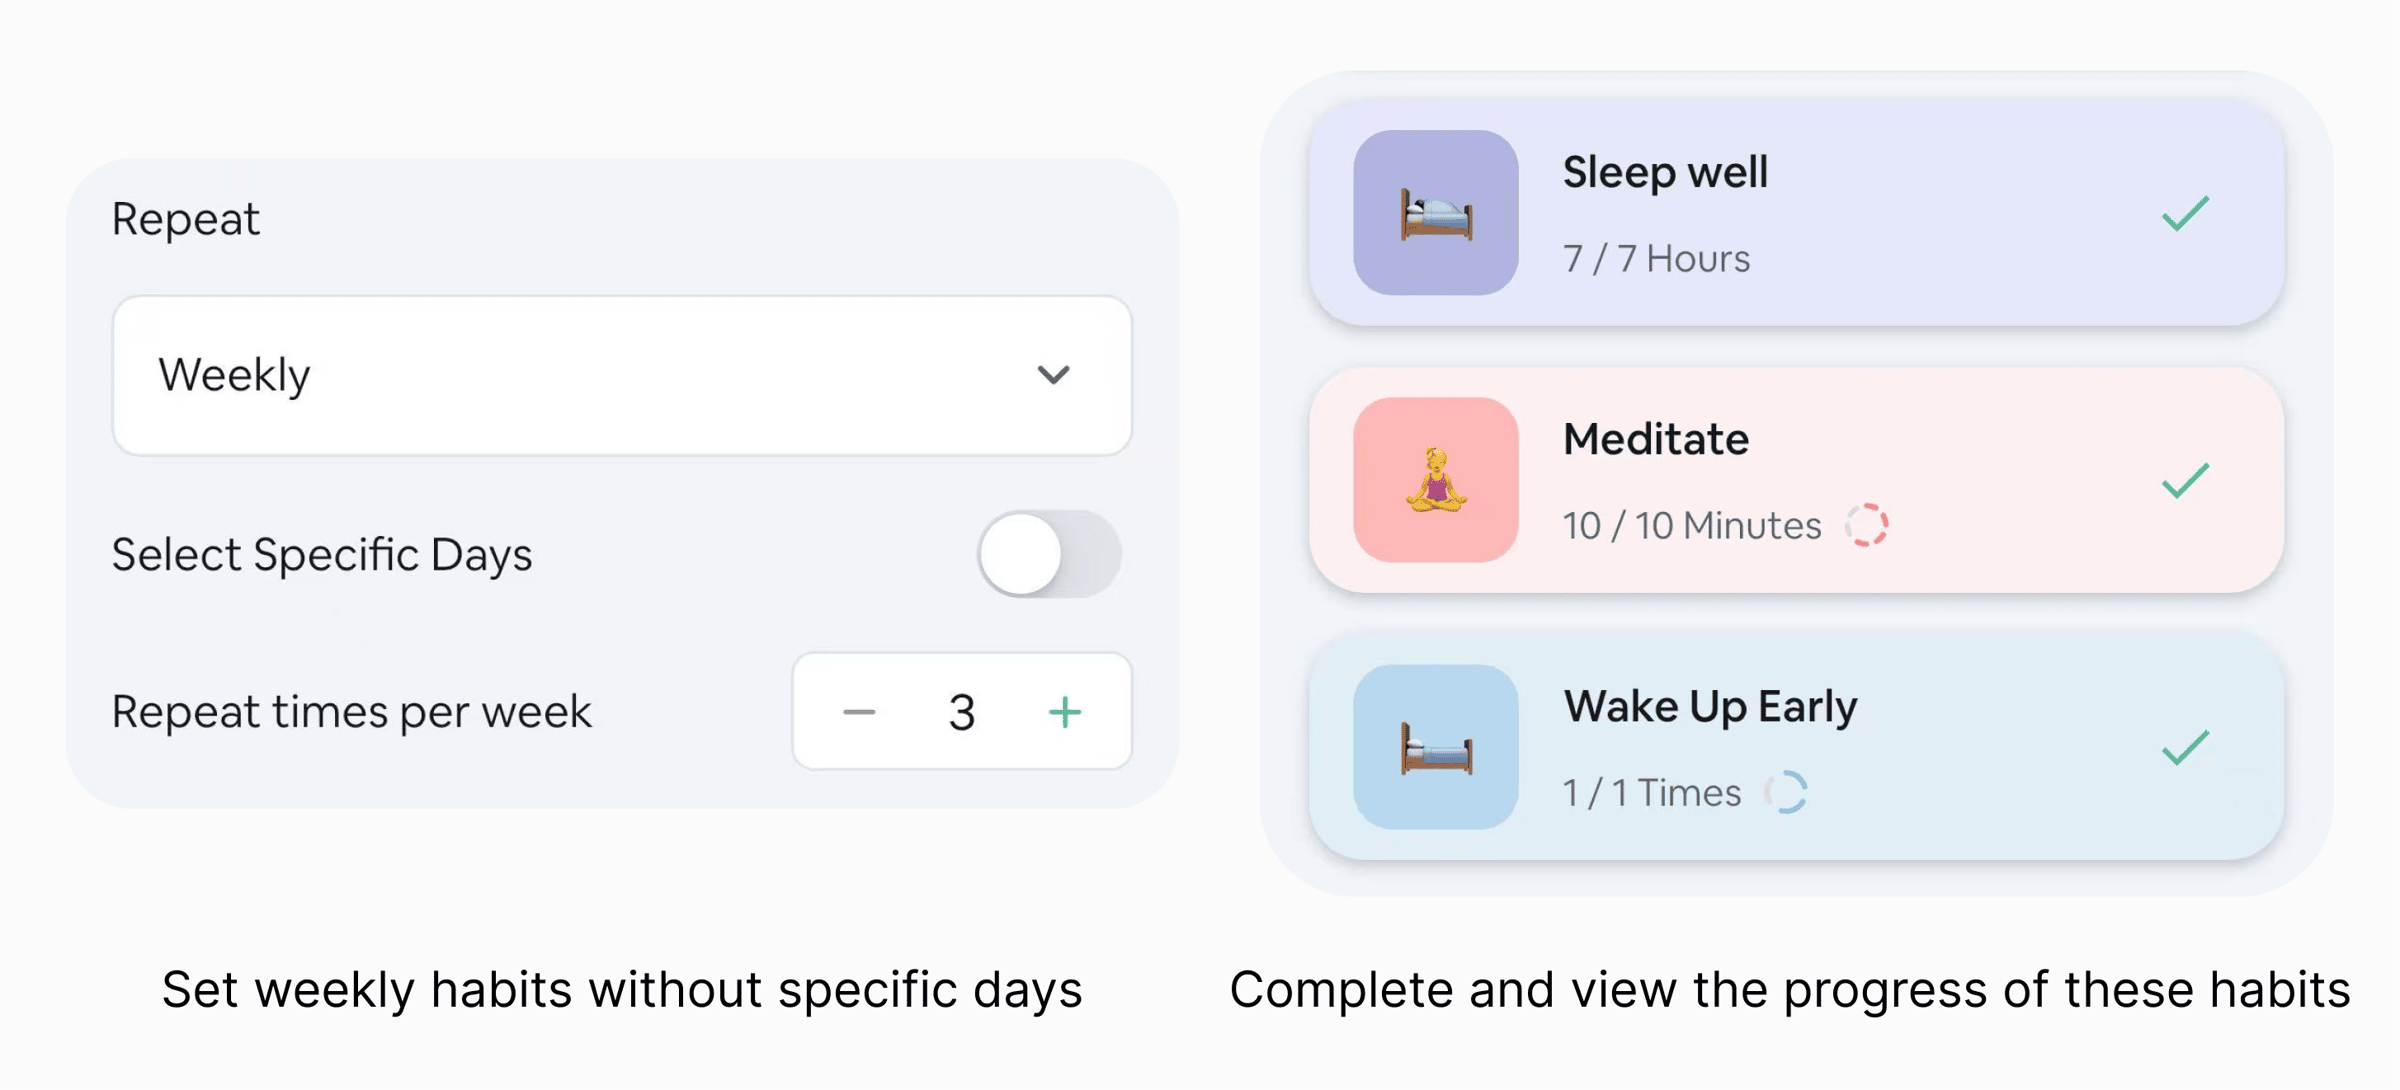Image resolution: width=2400 pixels, height=1090 pixels.
Task: Open the Meditate habit card
Action: tap(1796, 480)
